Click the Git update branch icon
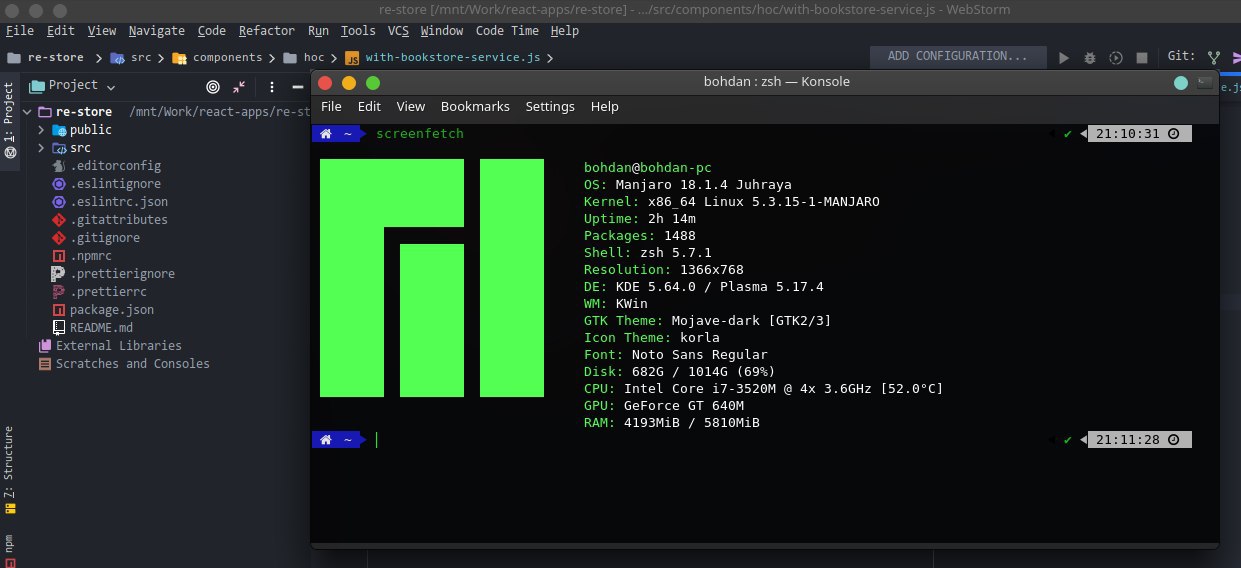 (1214, 57)
